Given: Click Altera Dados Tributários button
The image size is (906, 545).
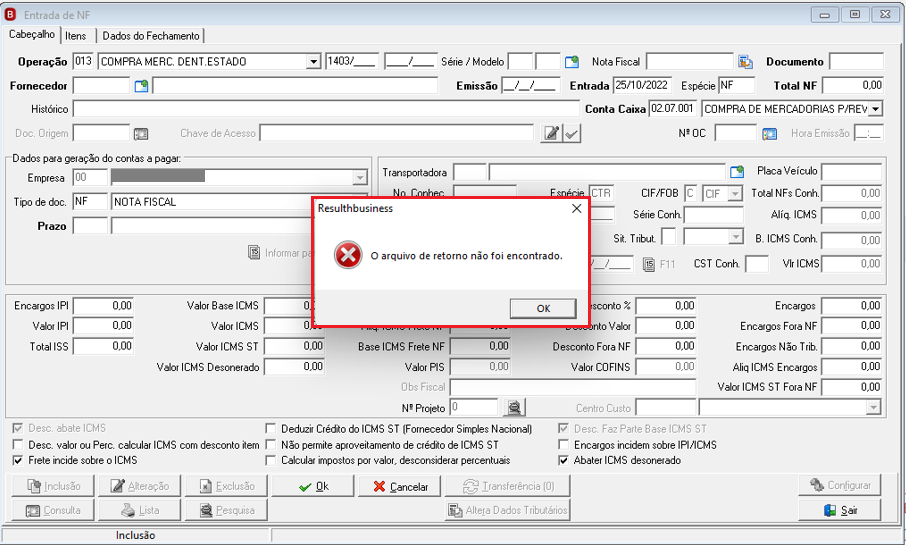Looking at the screenshot, I should tap(507, 510).
